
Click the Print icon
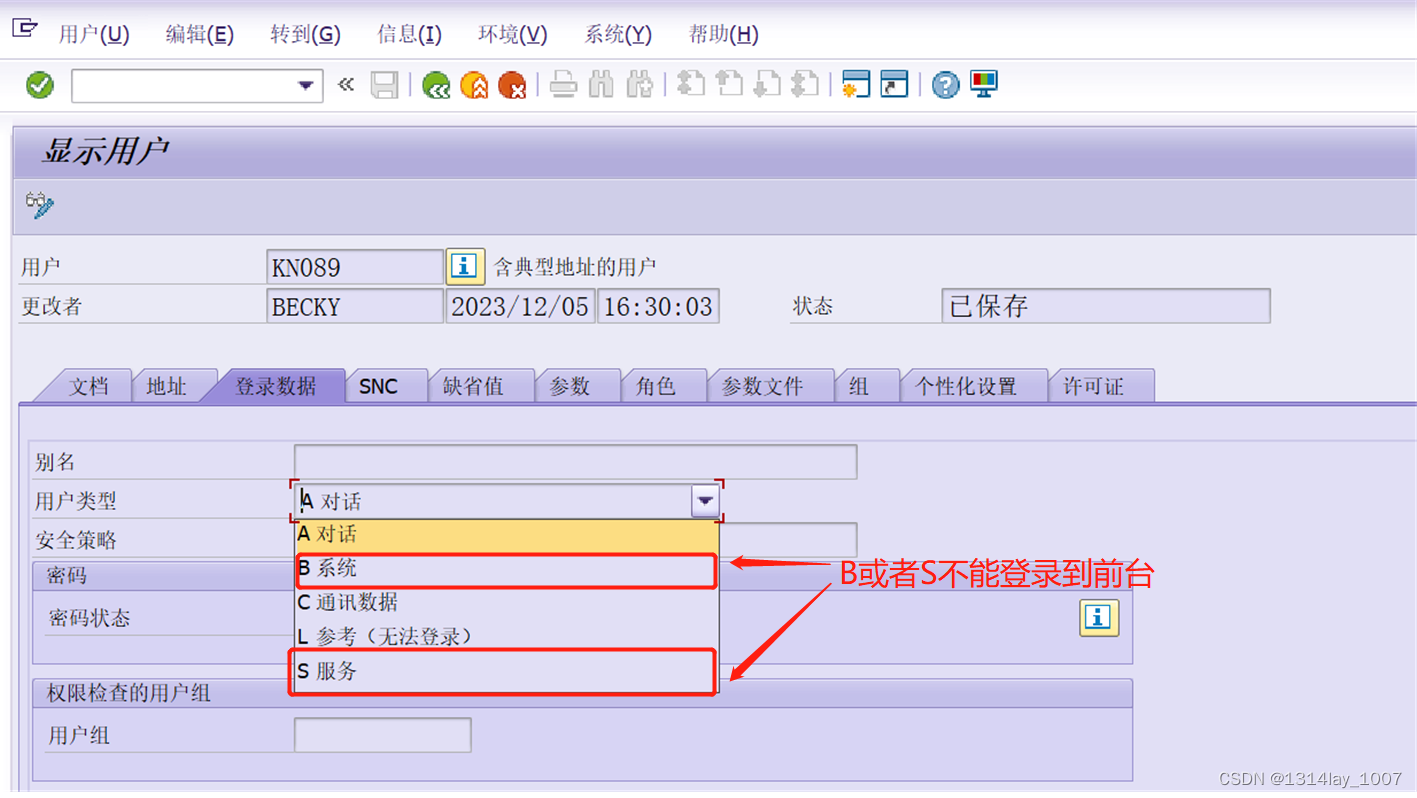tap(563, 85)
